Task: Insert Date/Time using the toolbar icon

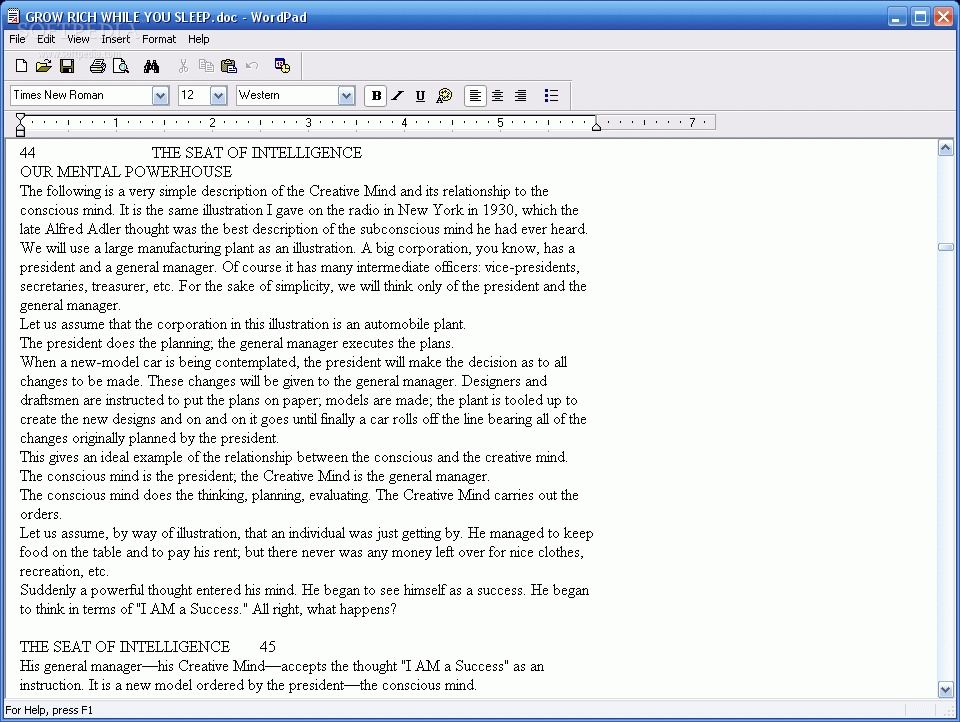Action: (282, 66)
